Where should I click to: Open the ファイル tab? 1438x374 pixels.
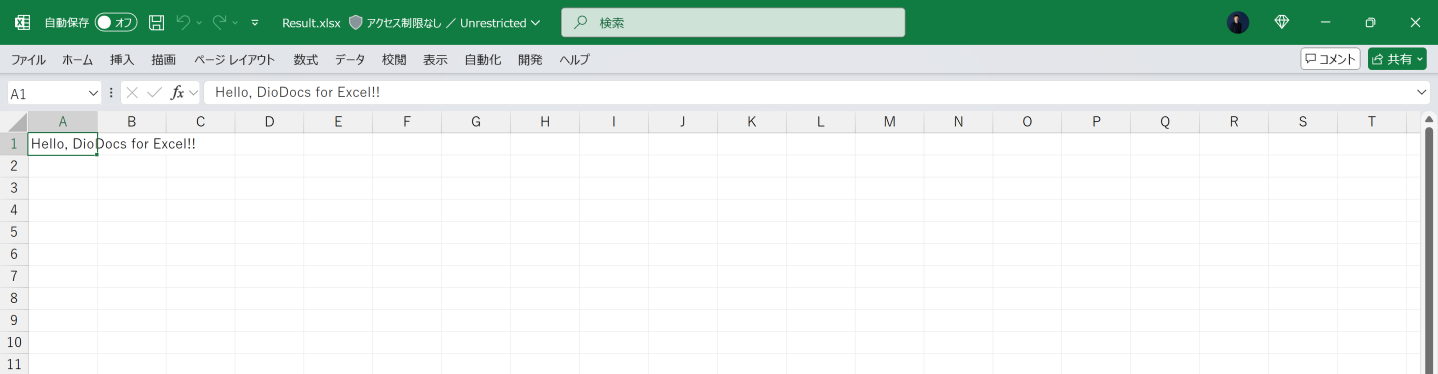tap(28, 59)
